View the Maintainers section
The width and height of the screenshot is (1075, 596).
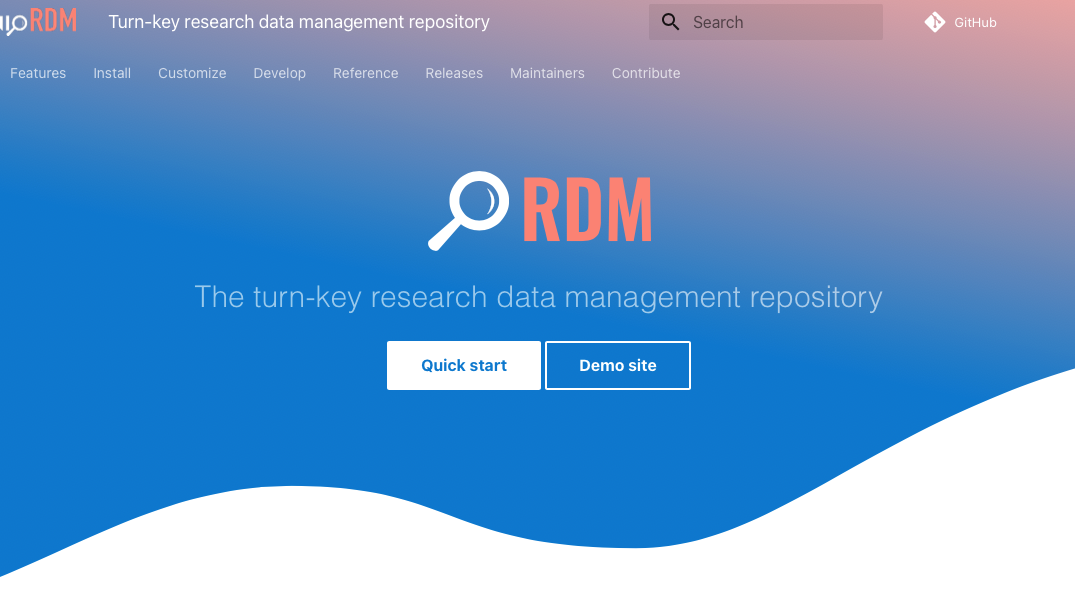(x=547, y=73)
